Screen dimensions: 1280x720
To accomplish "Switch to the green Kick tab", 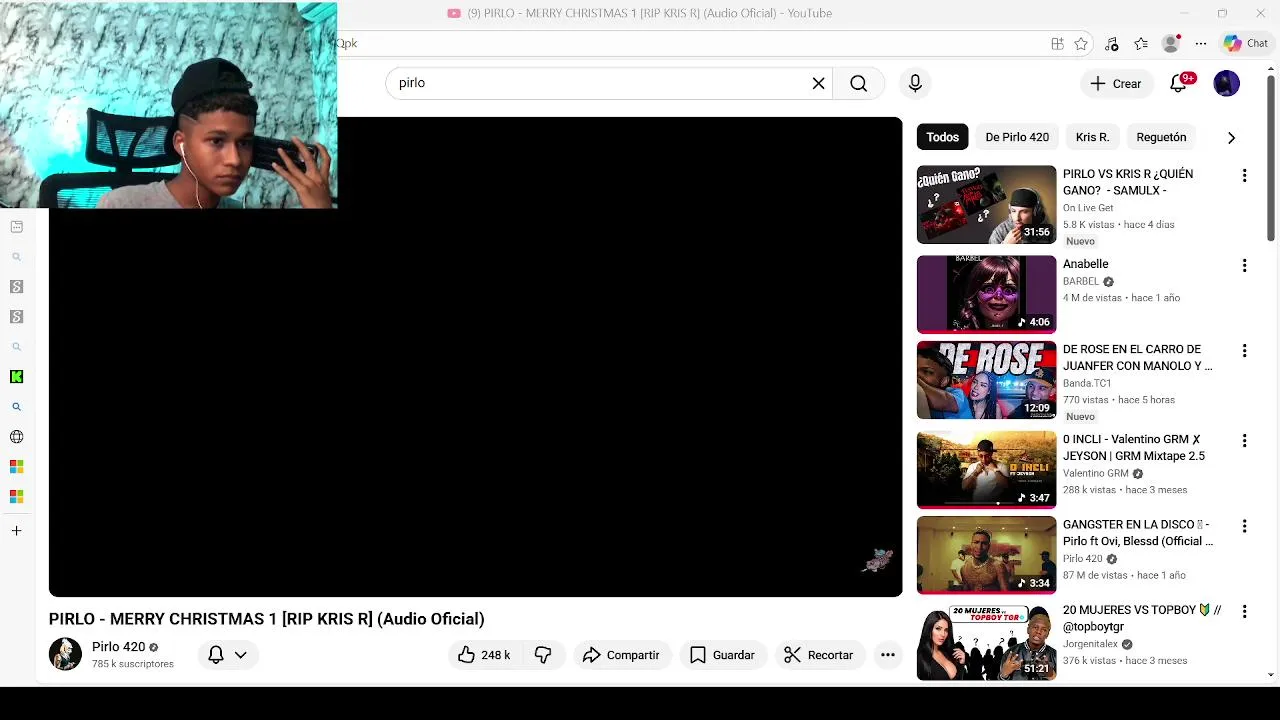I will (16, 377).
